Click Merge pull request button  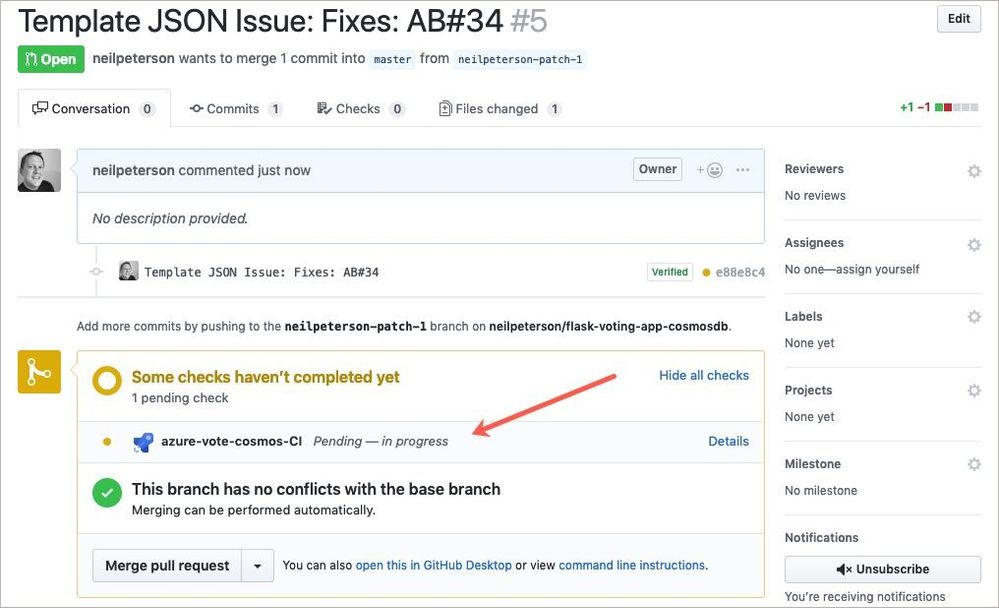[167, 565]
